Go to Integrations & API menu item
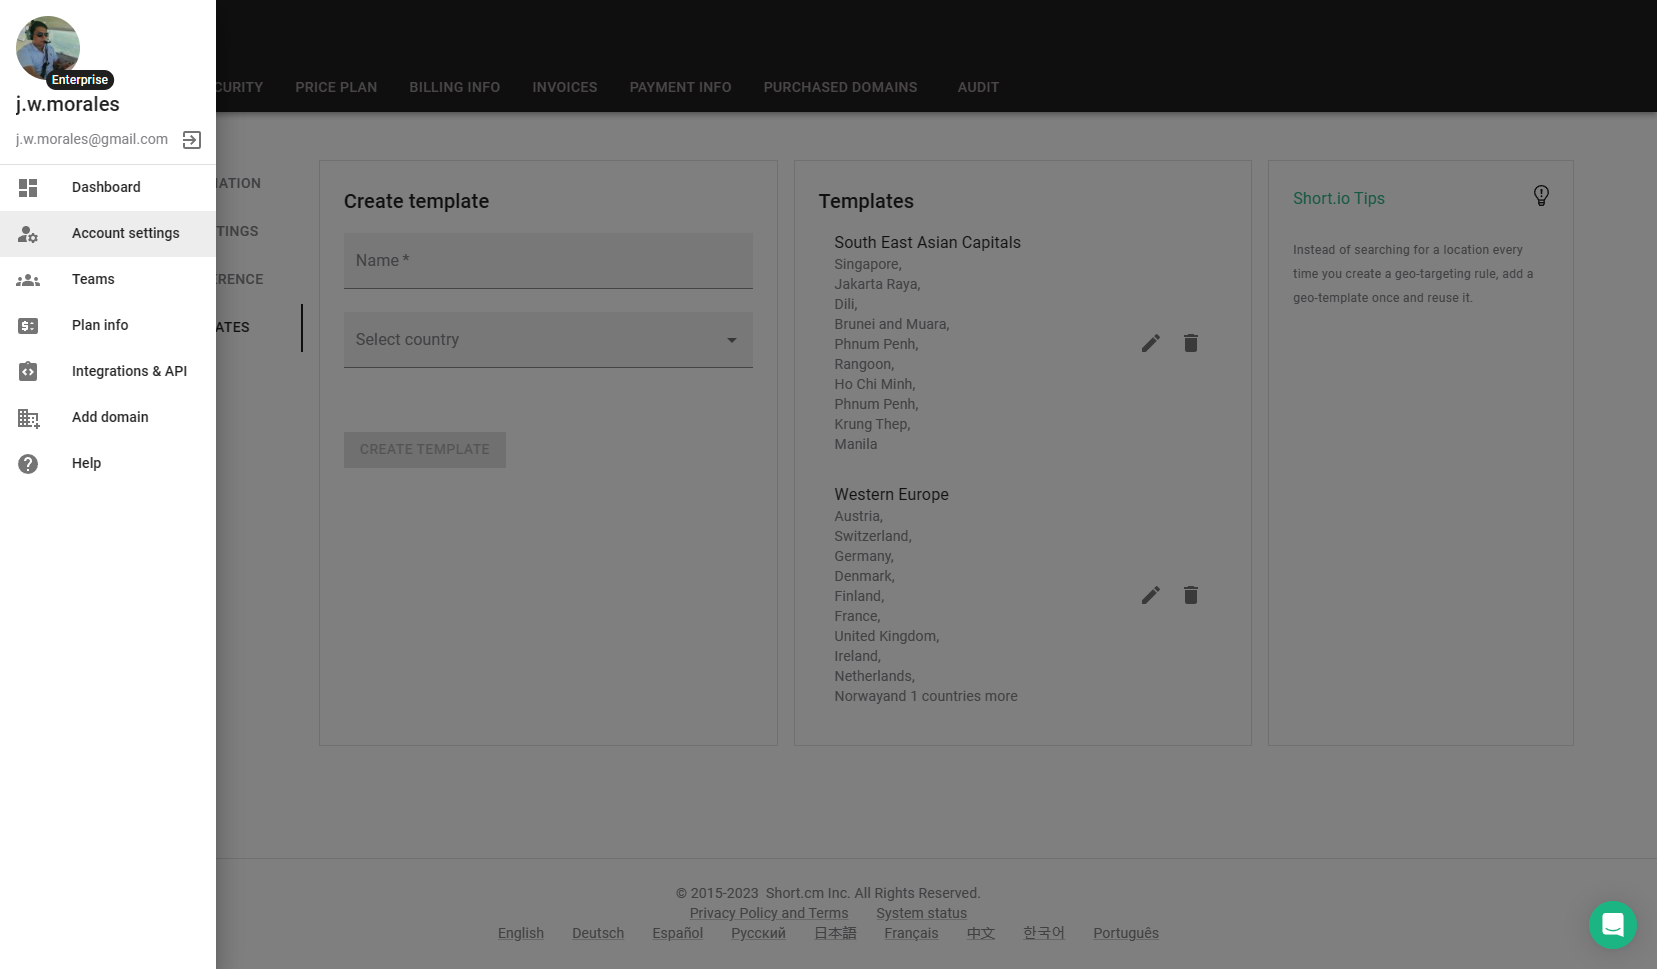This screenshot has width=1657, height=969. (108, 371)
